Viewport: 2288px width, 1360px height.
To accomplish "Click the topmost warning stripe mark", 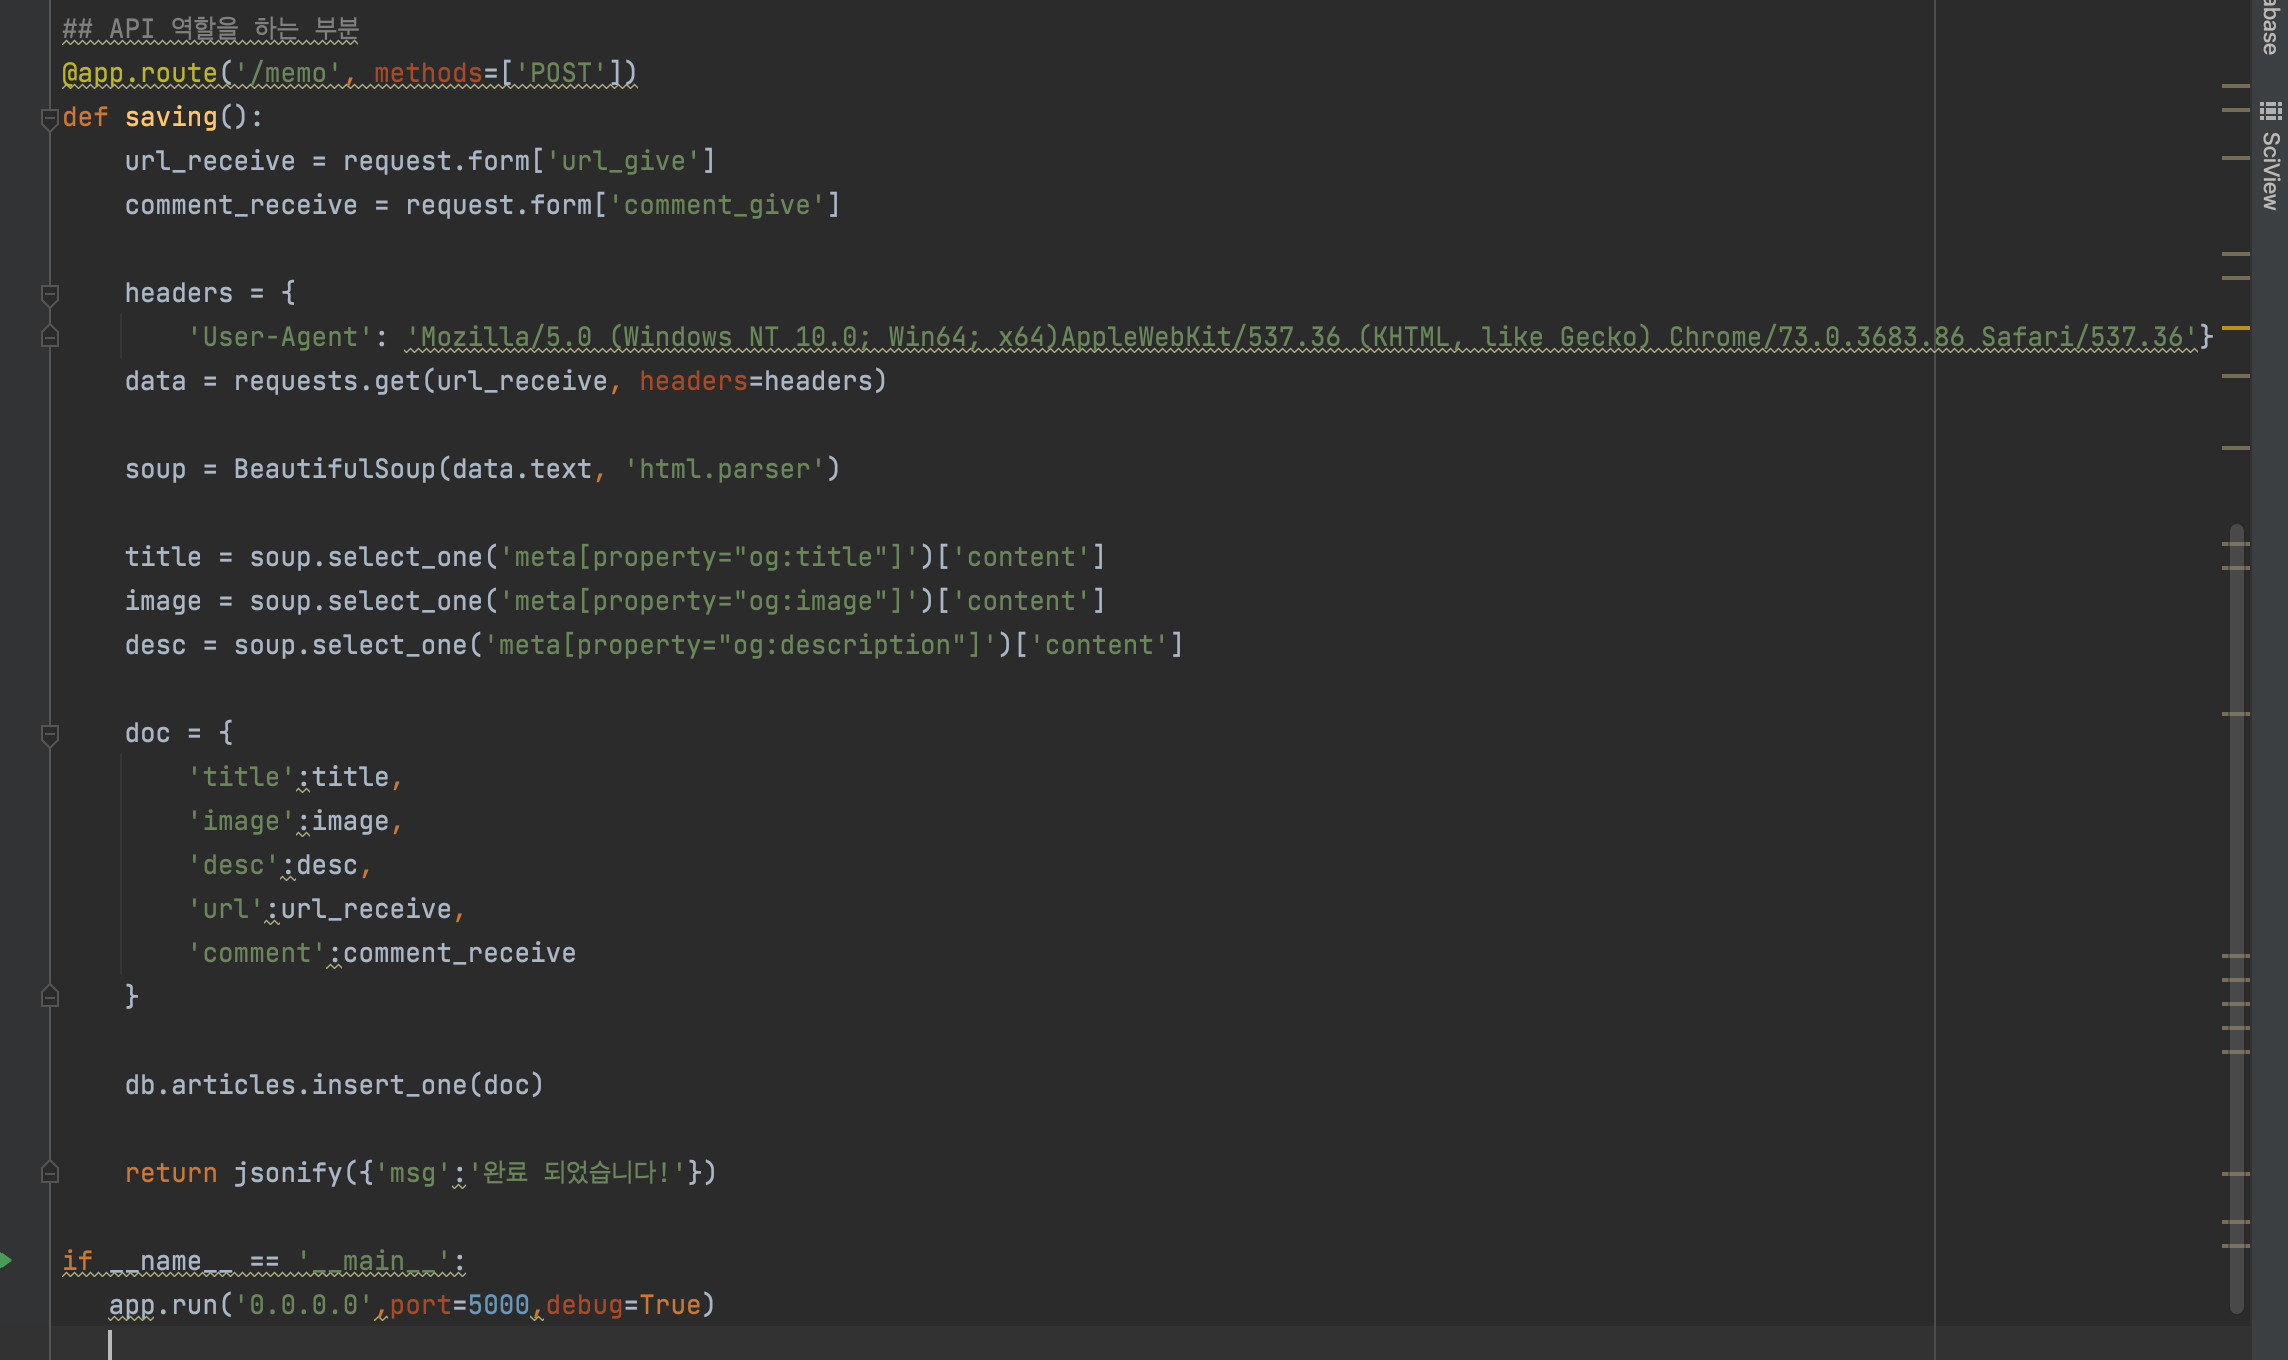I will [2235, 86].
